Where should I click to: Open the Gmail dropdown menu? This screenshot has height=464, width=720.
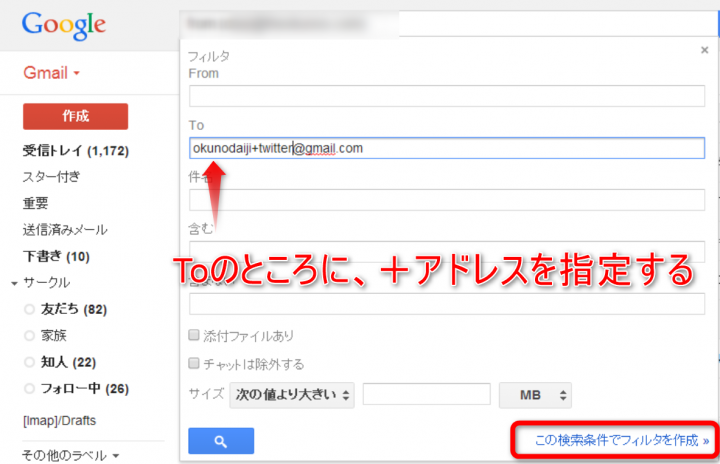pos(51,73)
